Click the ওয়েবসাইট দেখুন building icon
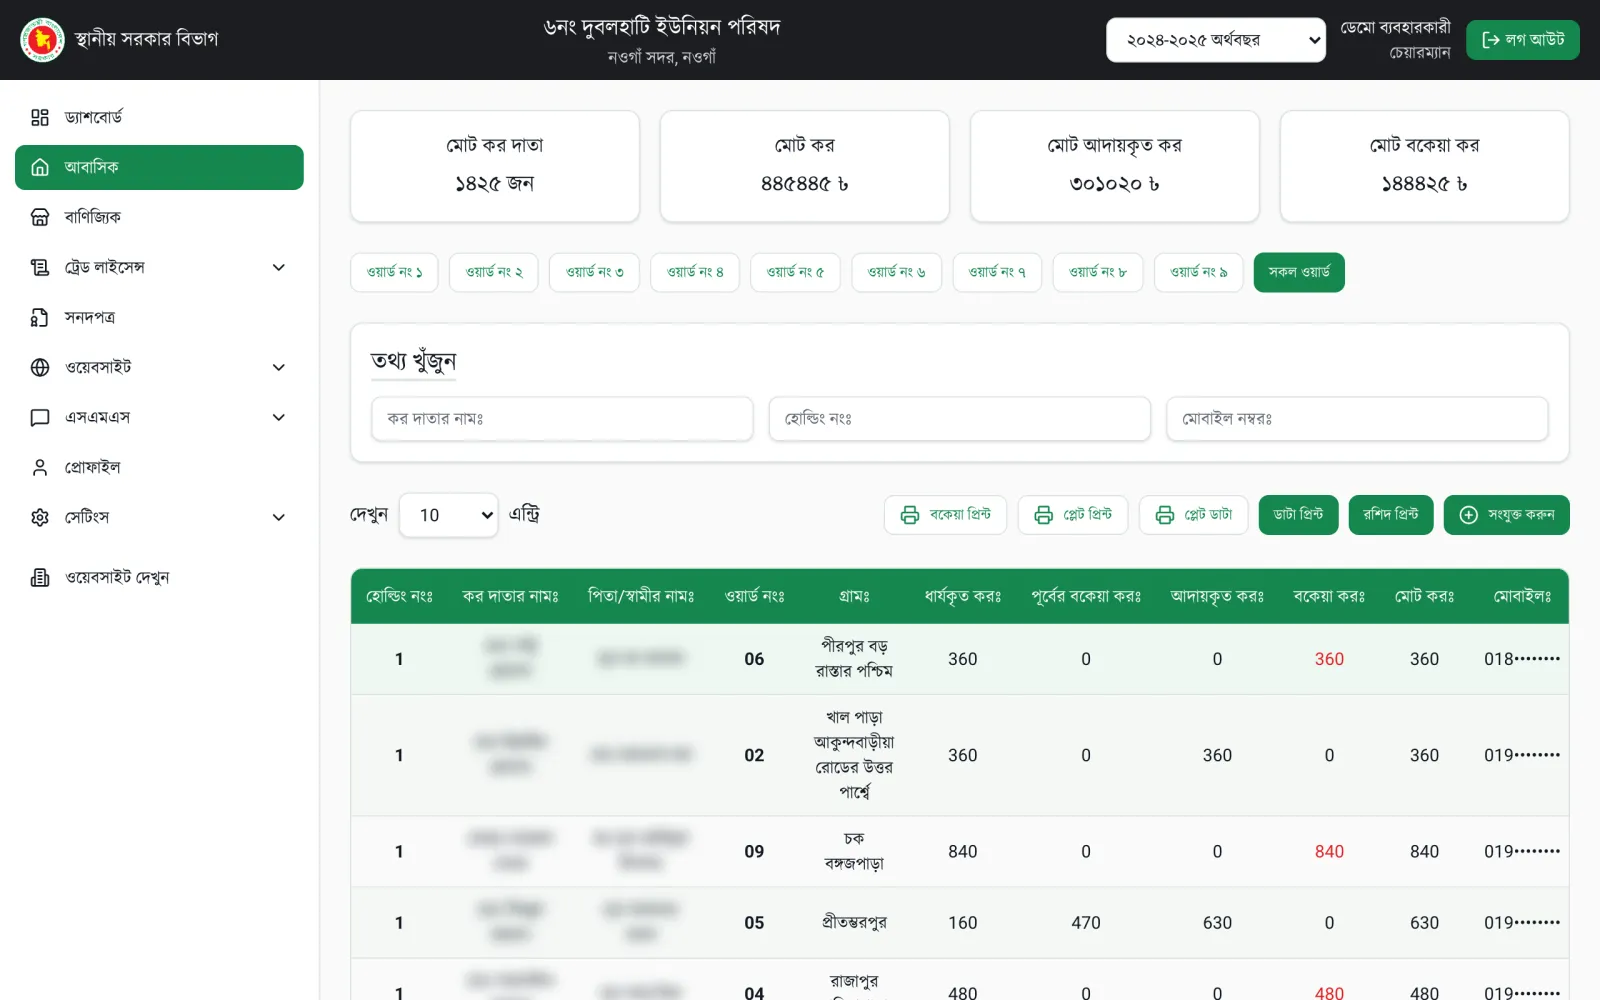Image resolution: width=1600 pixels, height=1000 pixels. tap(40, 577)
